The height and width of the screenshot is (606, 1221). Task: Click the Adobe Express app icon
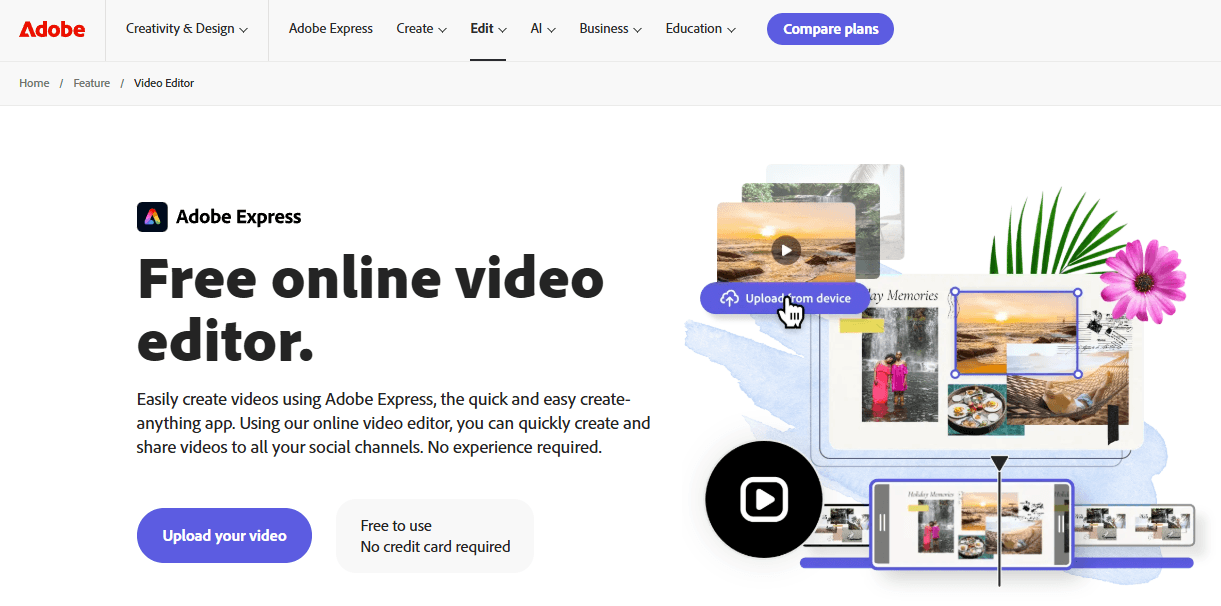point(152,217)
